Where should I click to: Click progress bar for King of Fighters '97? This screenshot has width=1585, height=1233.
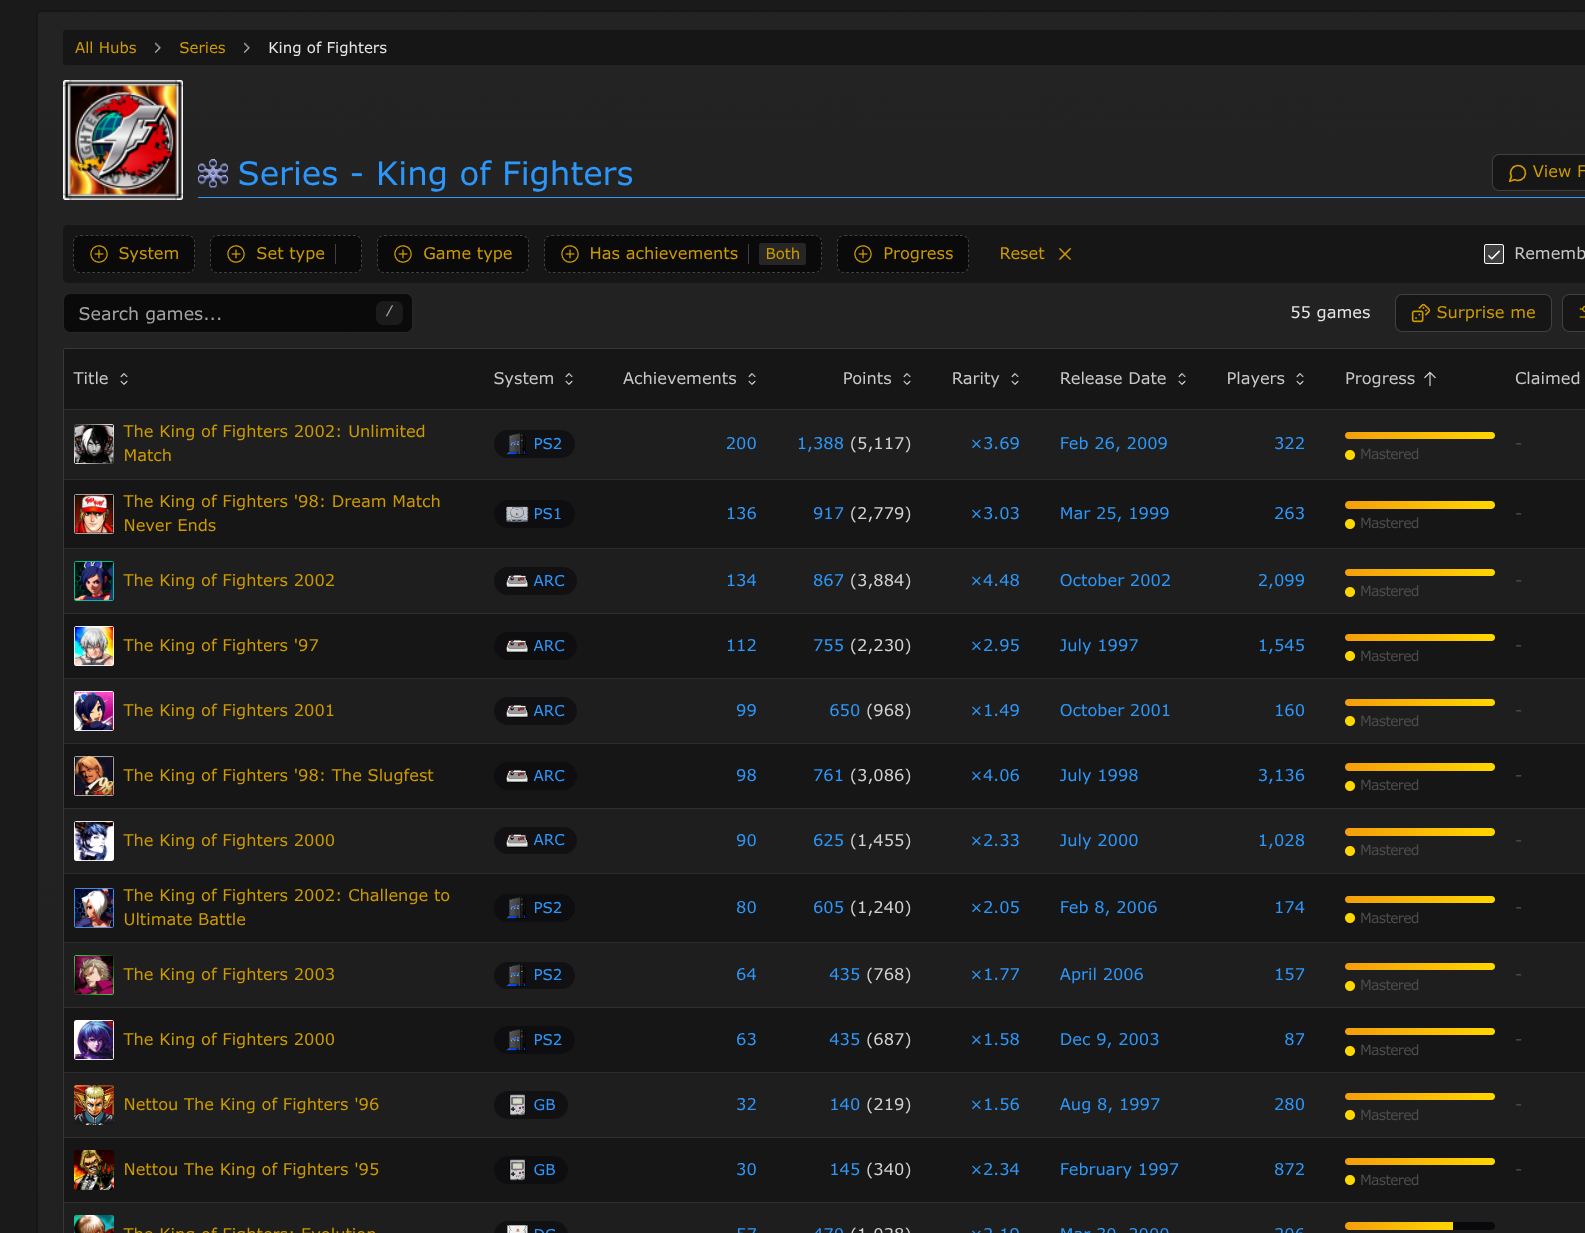click(1419, 638)
